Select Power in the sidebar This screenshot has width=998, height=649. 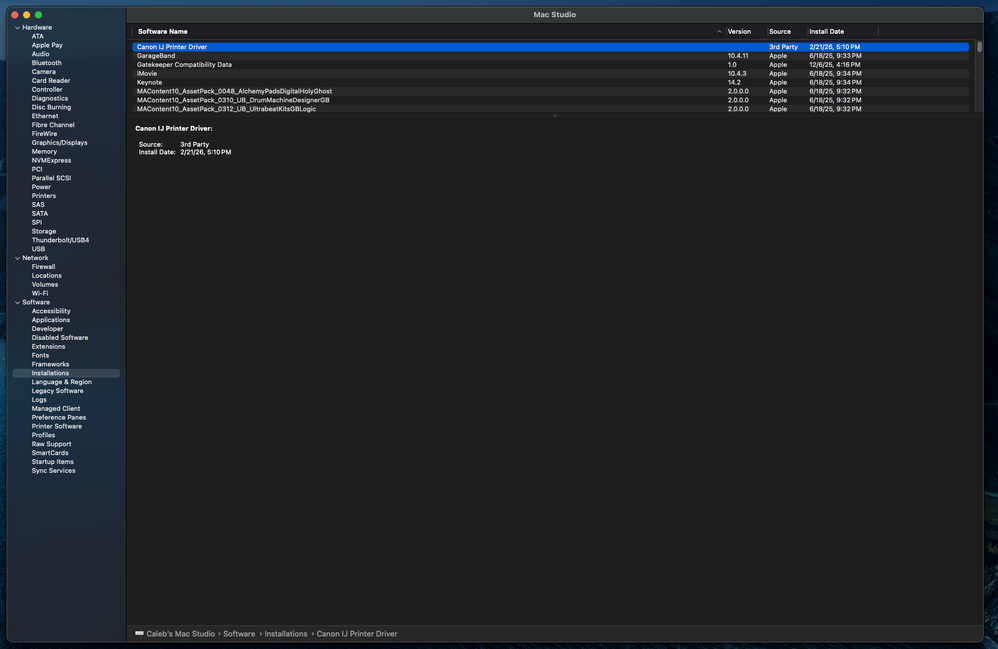(41, 187)
